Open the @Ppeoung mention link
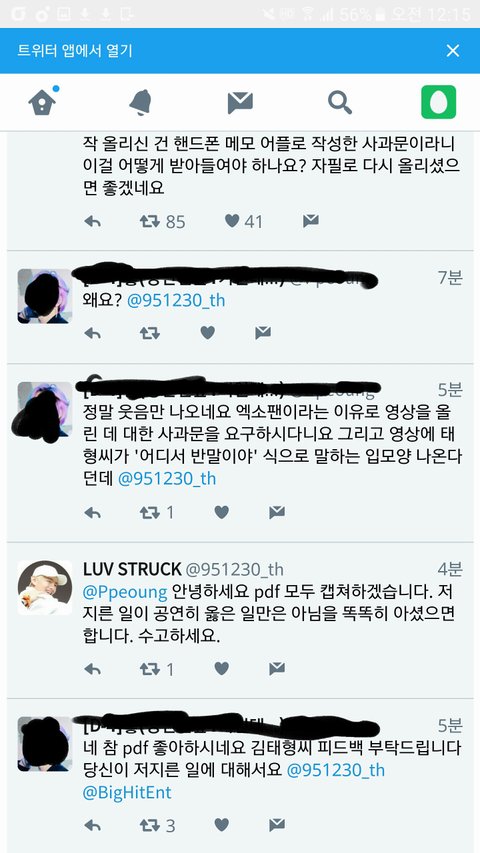The width and height of the screenshot is (480, 853). 125,592
